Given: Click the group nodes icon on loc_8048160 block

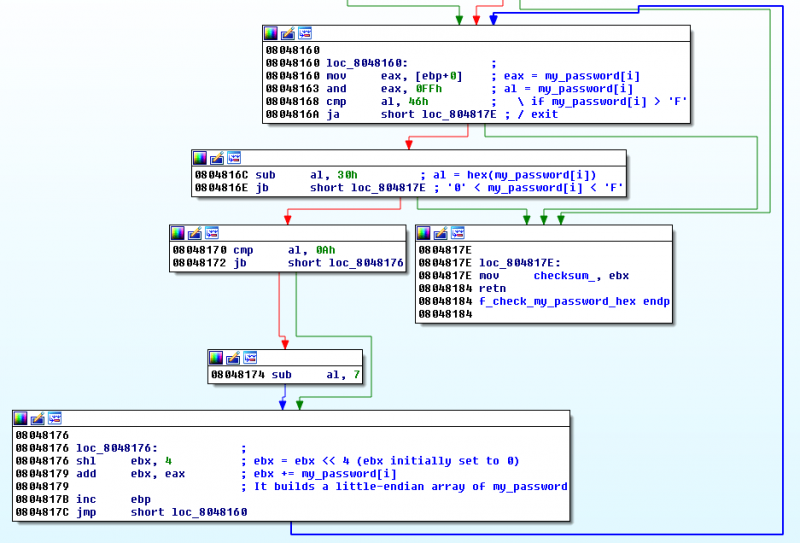Looking at the screenshot, I should point(305,33).
